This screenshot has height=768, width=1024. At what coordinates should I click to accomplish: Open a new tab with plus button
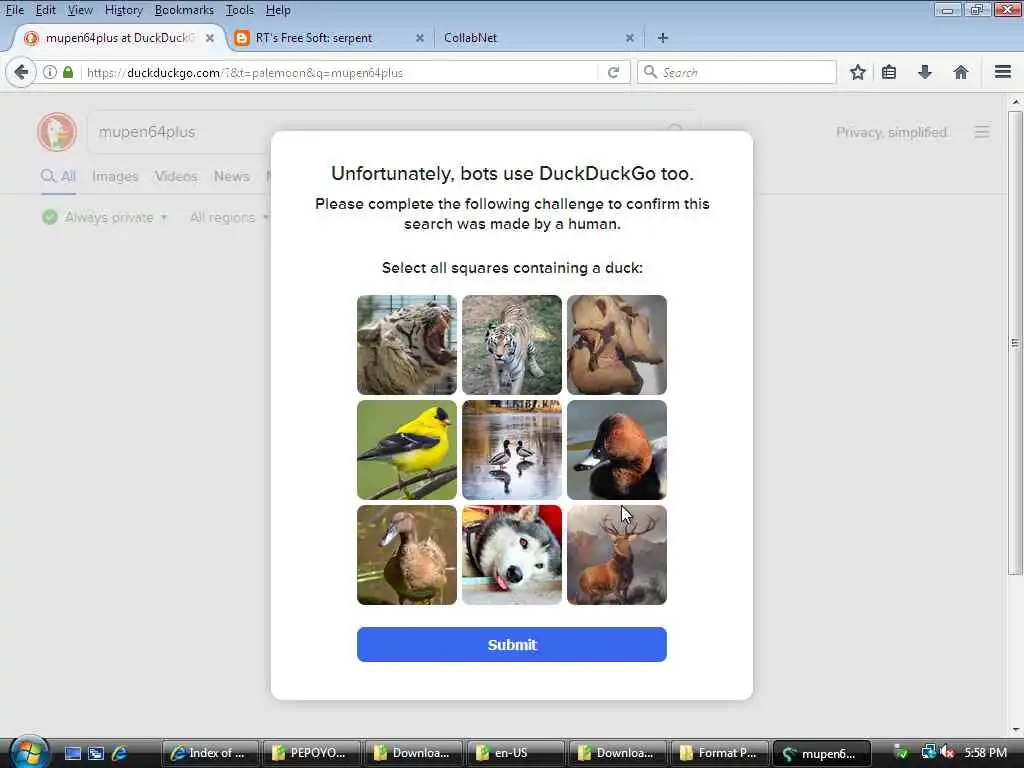coord(663,38)
